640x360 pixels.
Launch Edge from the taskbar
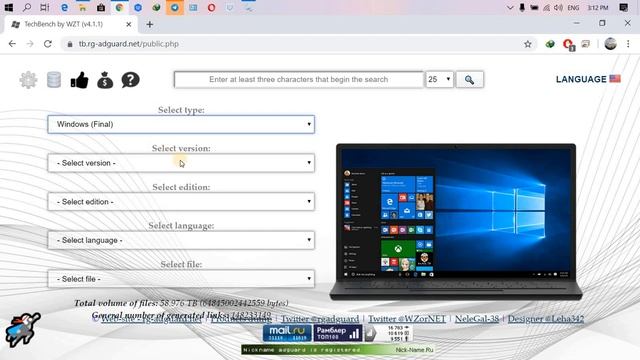pyautogui.click(x=64, y=7)
